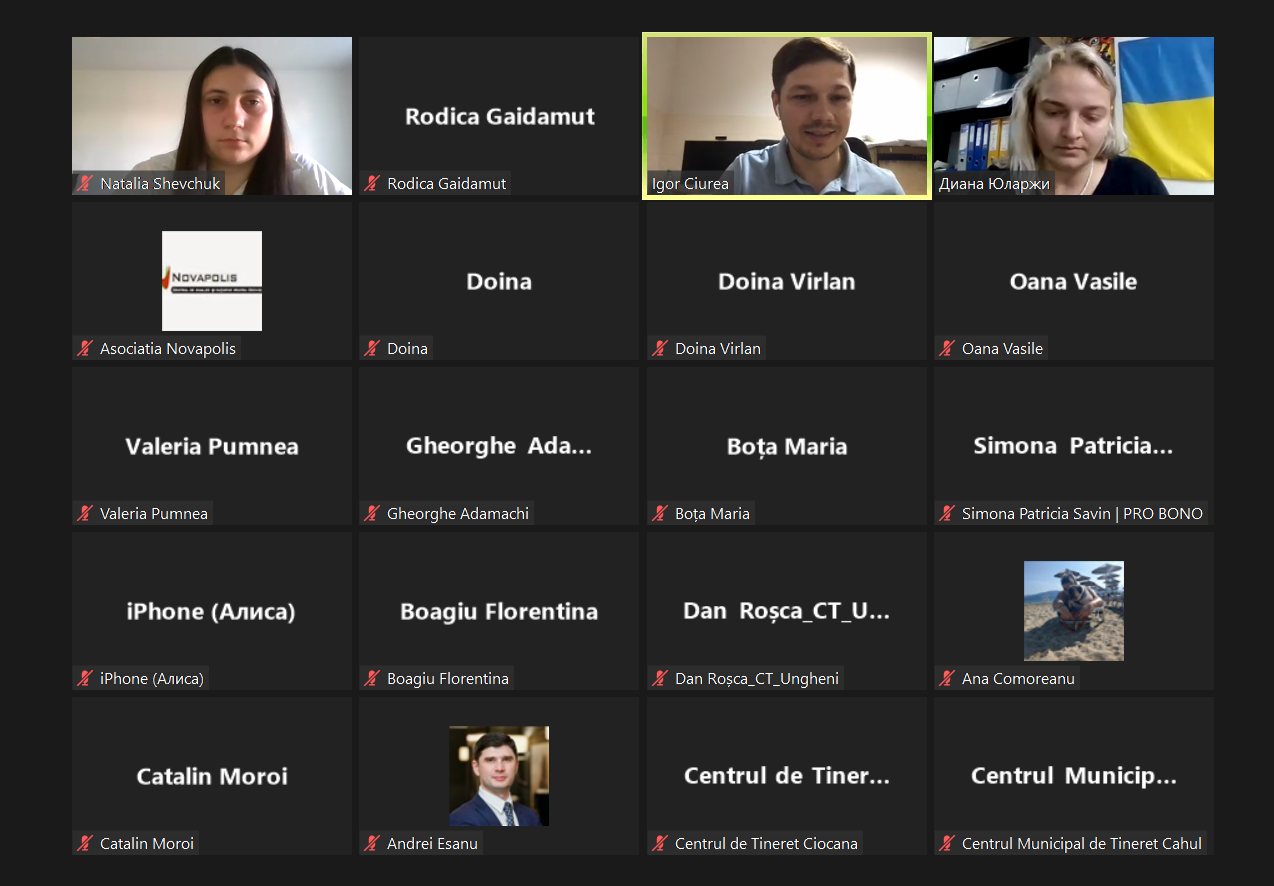Viewport: 1274px width, 886px height.
Task: Click muted mic icon beside Natalia Shevchuk
Action: pos(86,184)
